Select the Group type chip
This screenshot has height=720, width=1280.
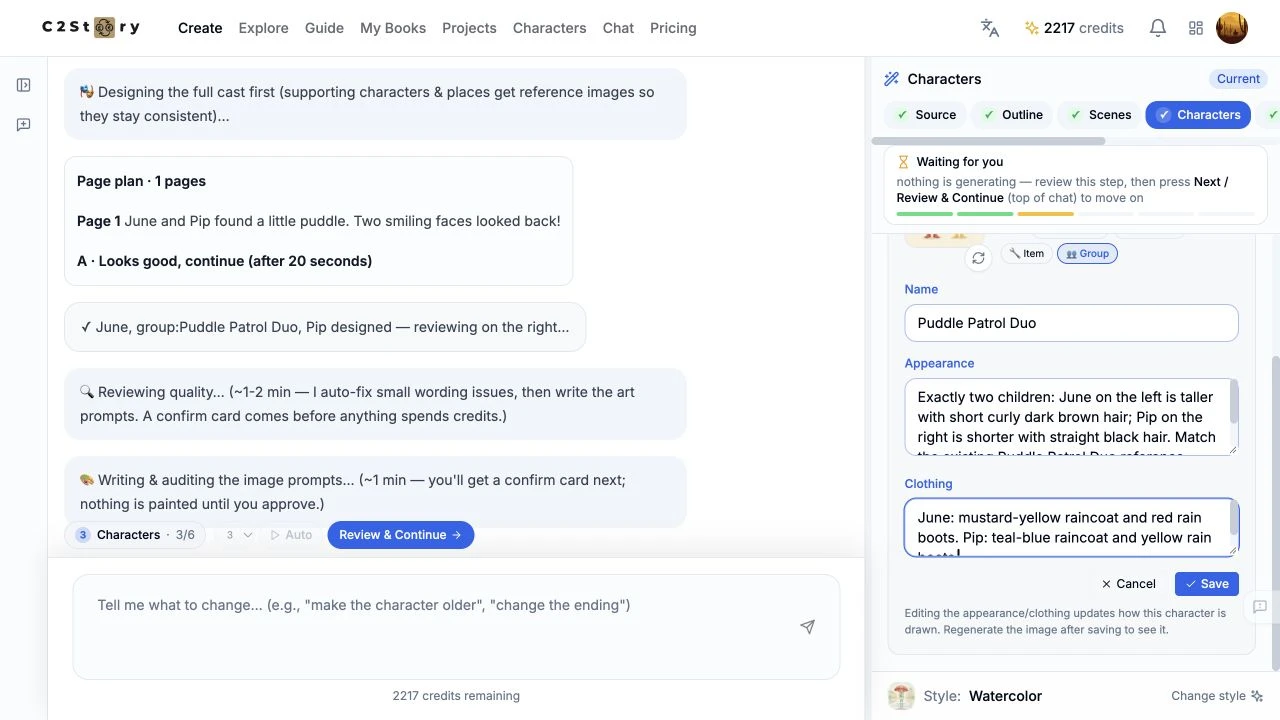point(1087,254)
